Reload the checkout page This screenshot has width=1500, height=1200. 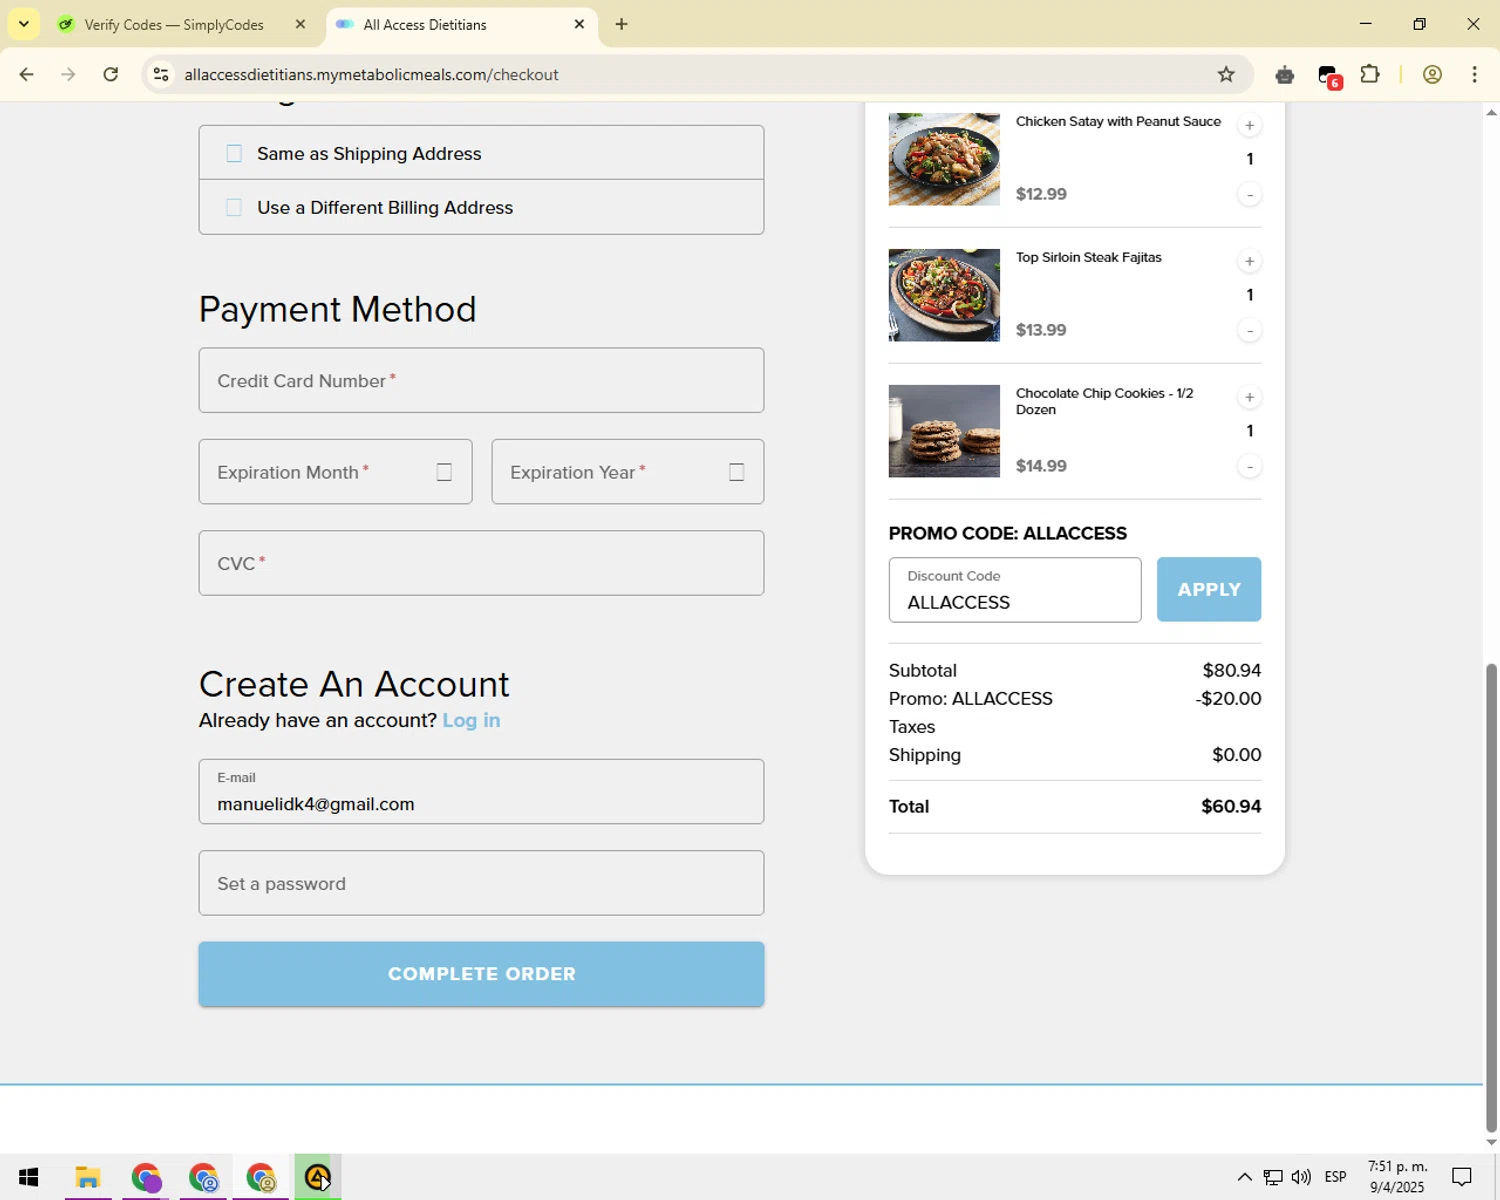coord(111,74)
